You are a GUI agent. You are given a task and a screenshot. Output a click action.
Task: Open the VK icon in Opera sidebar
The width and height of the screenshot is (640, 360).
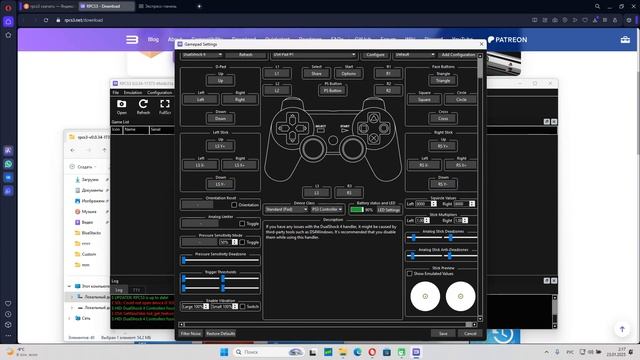[8, 178]
